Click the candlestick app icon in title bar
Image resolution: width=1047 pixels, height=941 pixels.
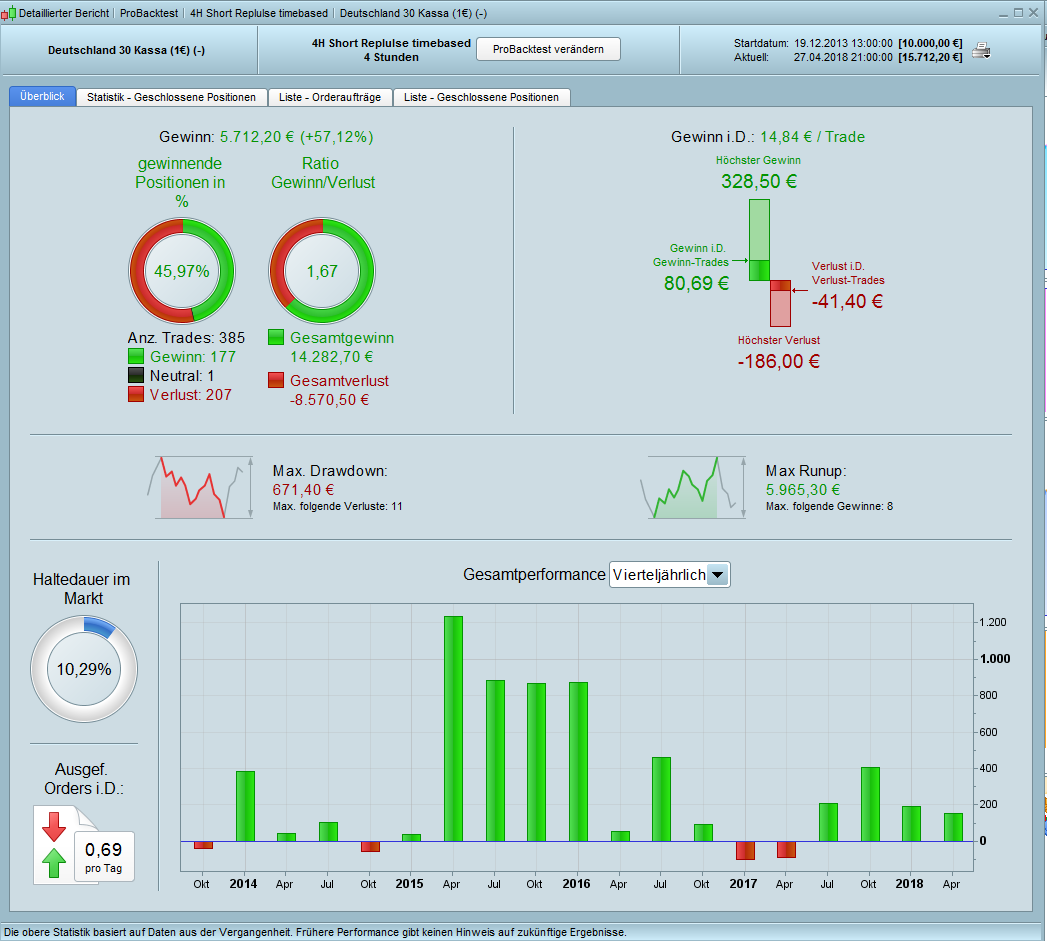pos(8,13)
